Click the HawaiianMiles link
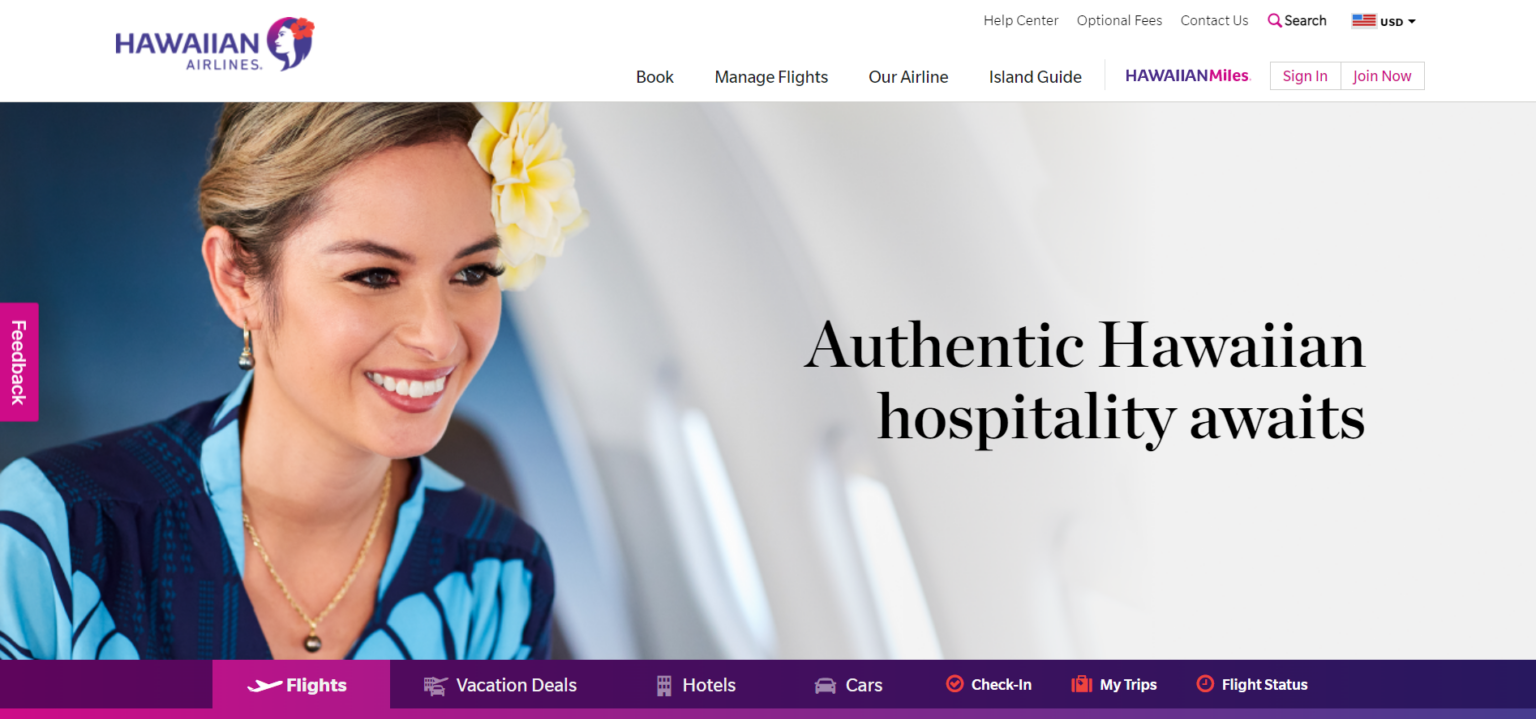This screenshot has width=1536, height=719. [1188, 76]
